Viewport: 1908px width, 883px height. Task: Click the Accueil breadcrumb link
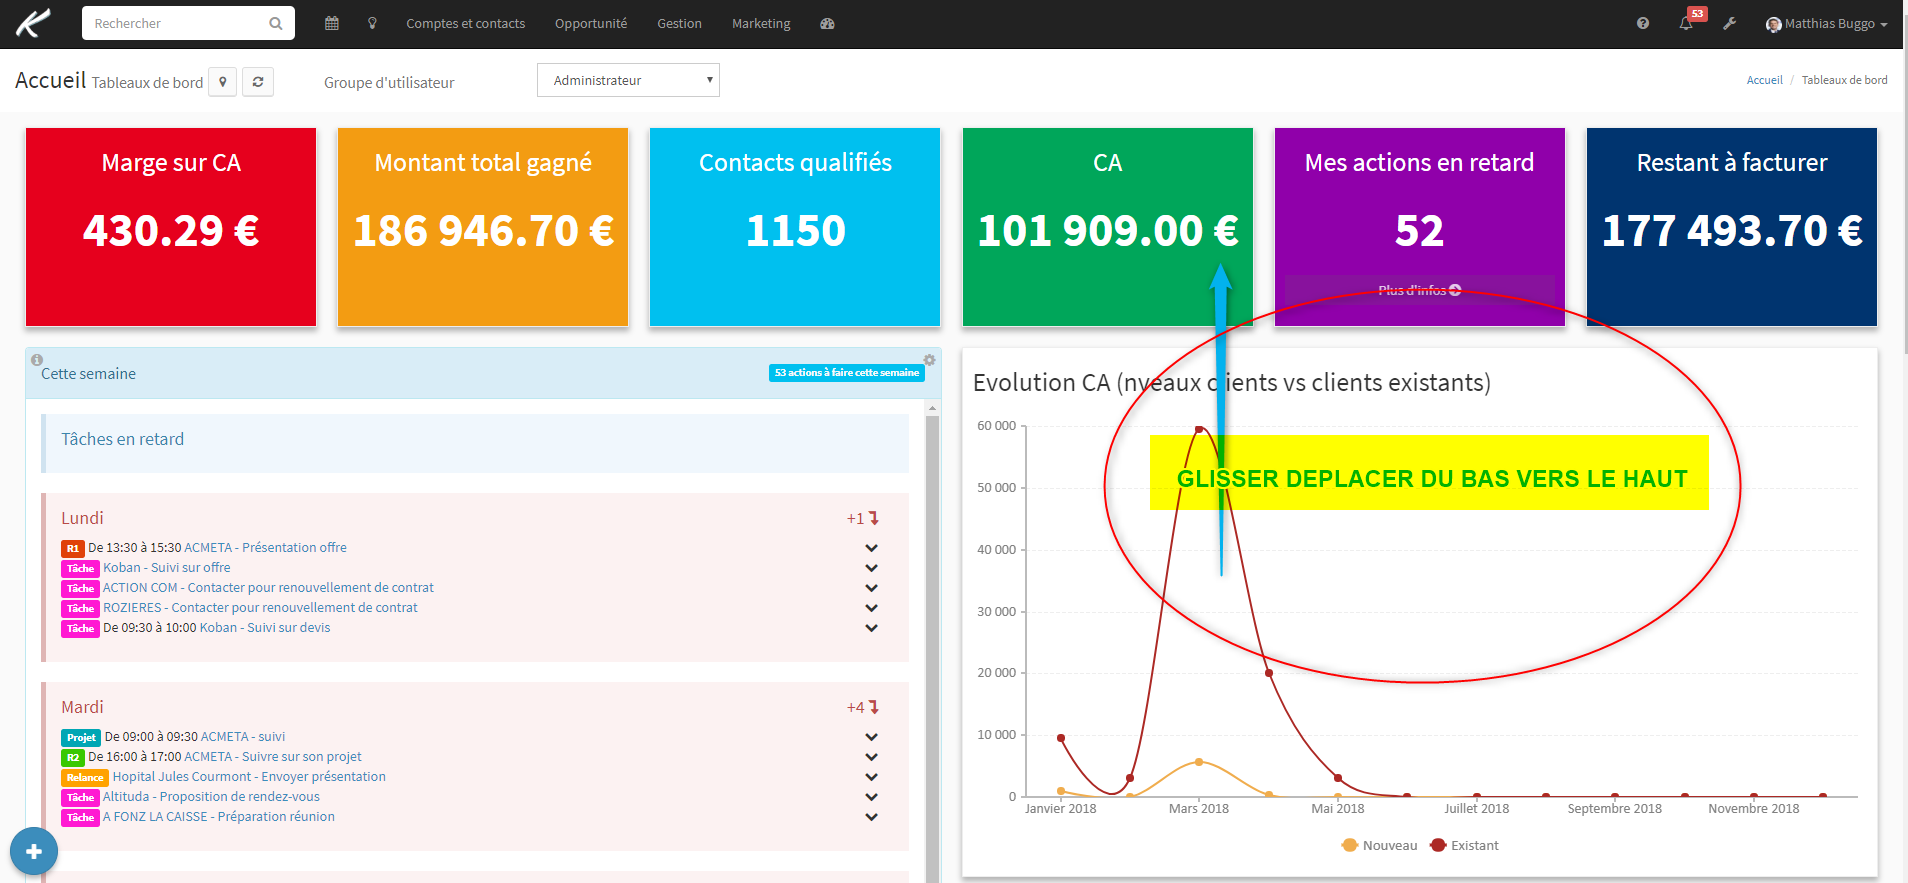pos(1764,80)
